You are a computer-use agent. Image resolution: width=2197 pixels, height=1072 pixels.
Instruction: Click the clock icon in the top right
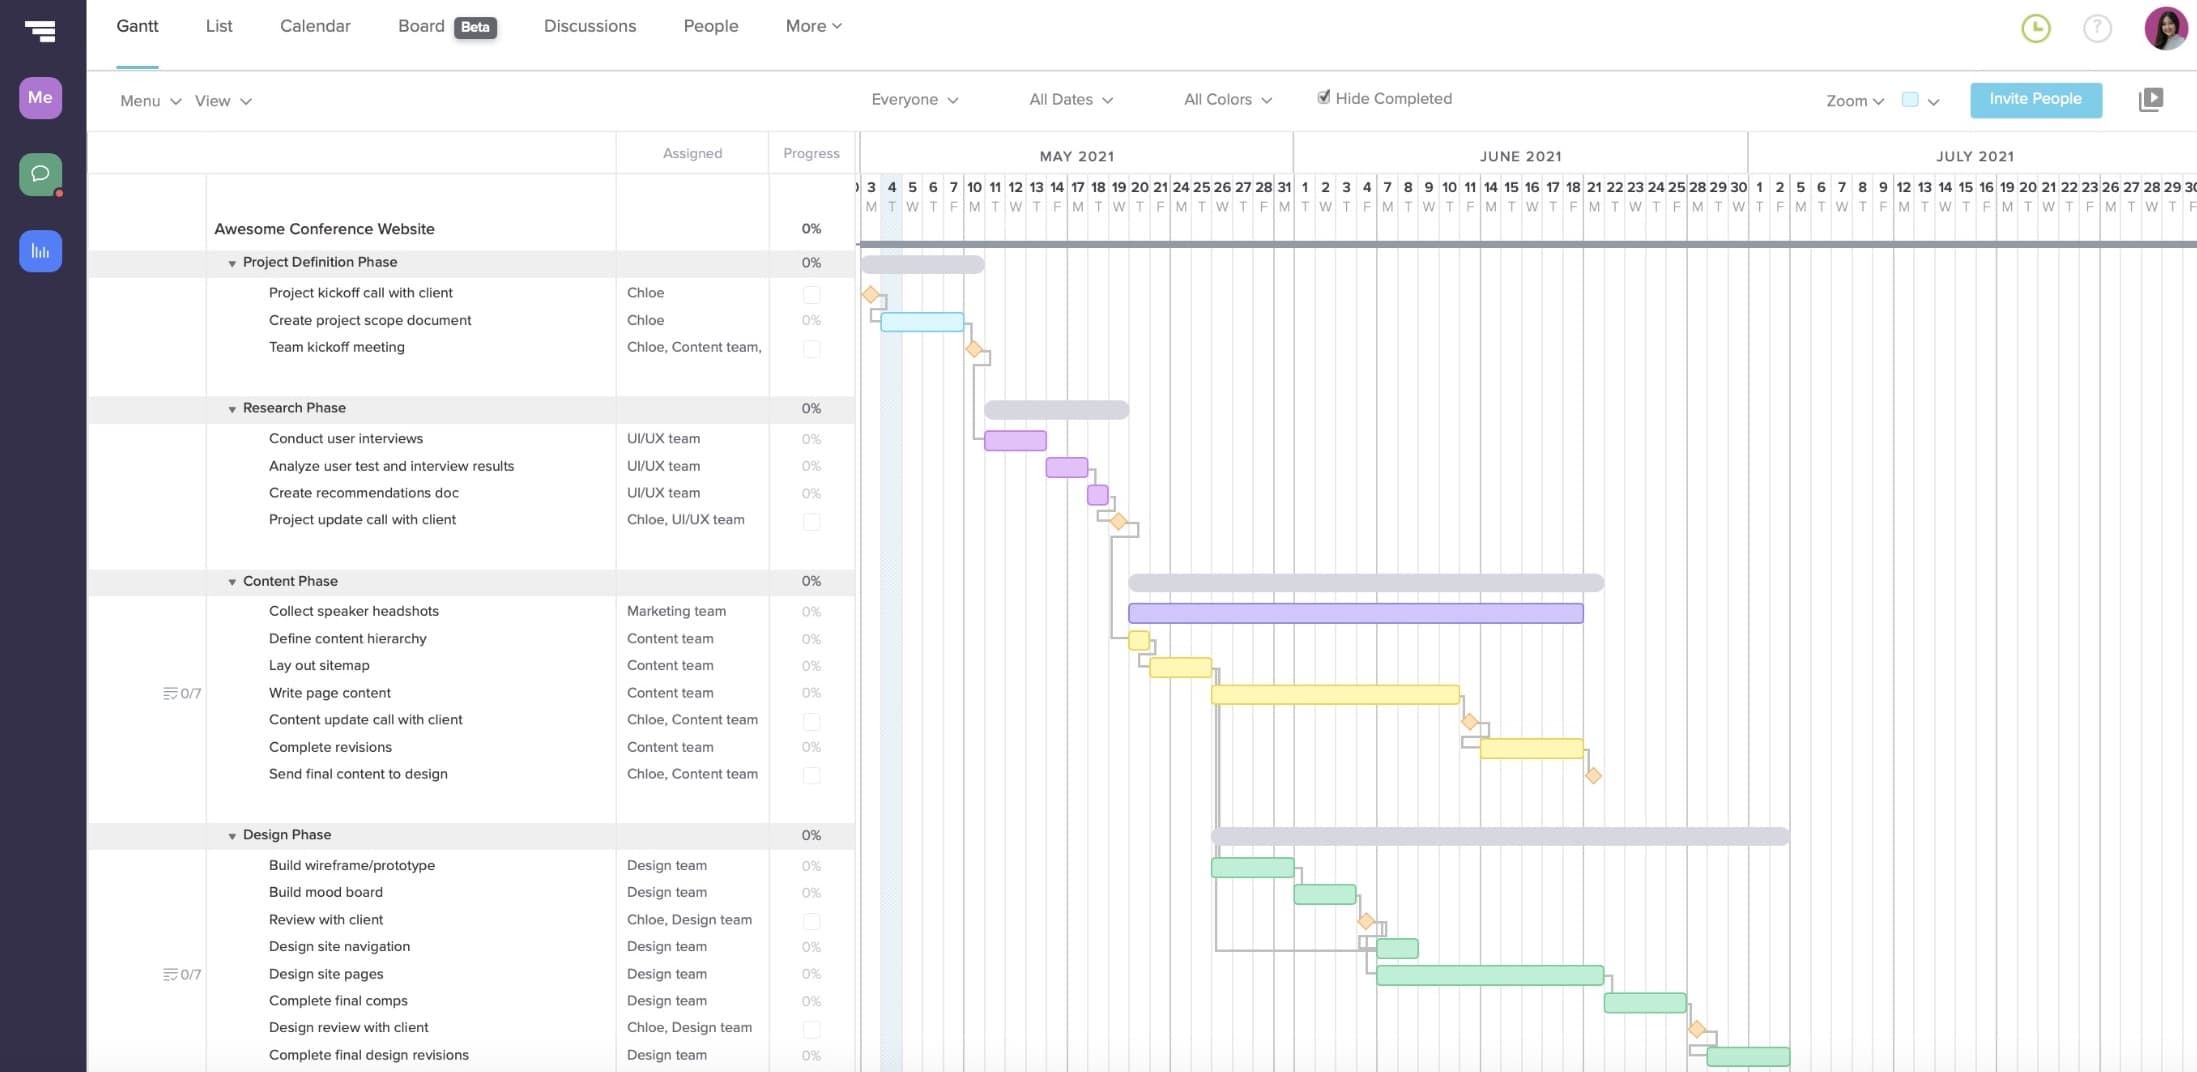pyautogui.click(x=2035, y=28)
